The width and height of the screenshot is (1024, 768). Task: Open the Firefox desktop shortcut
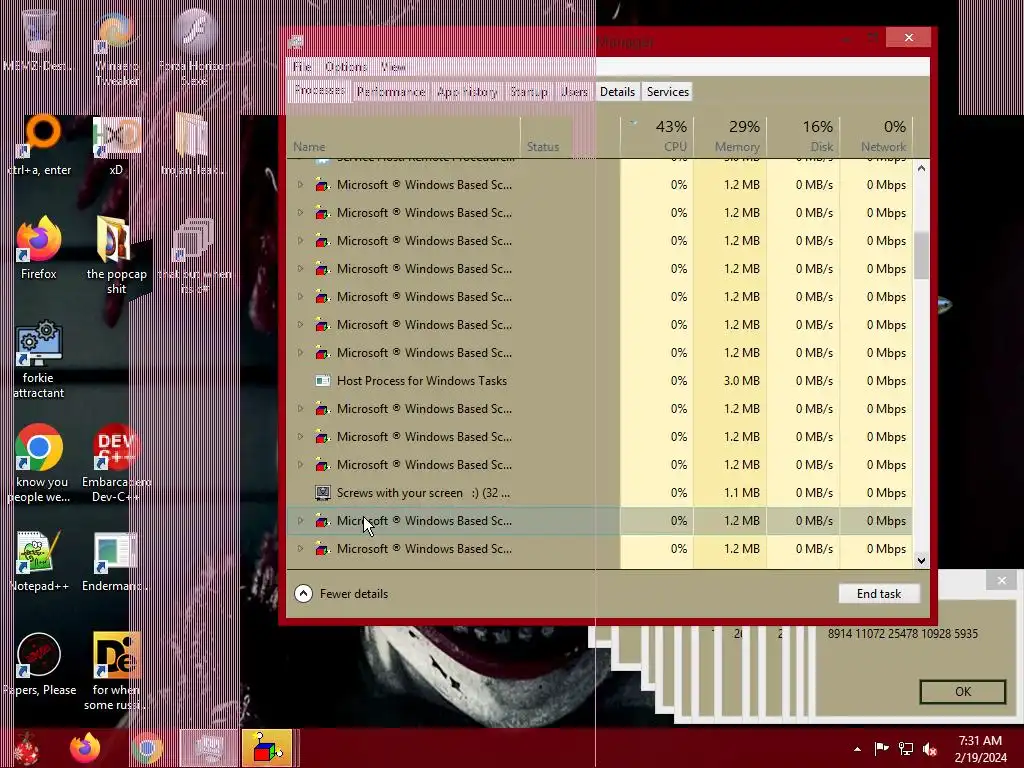[x=39, y=249]
